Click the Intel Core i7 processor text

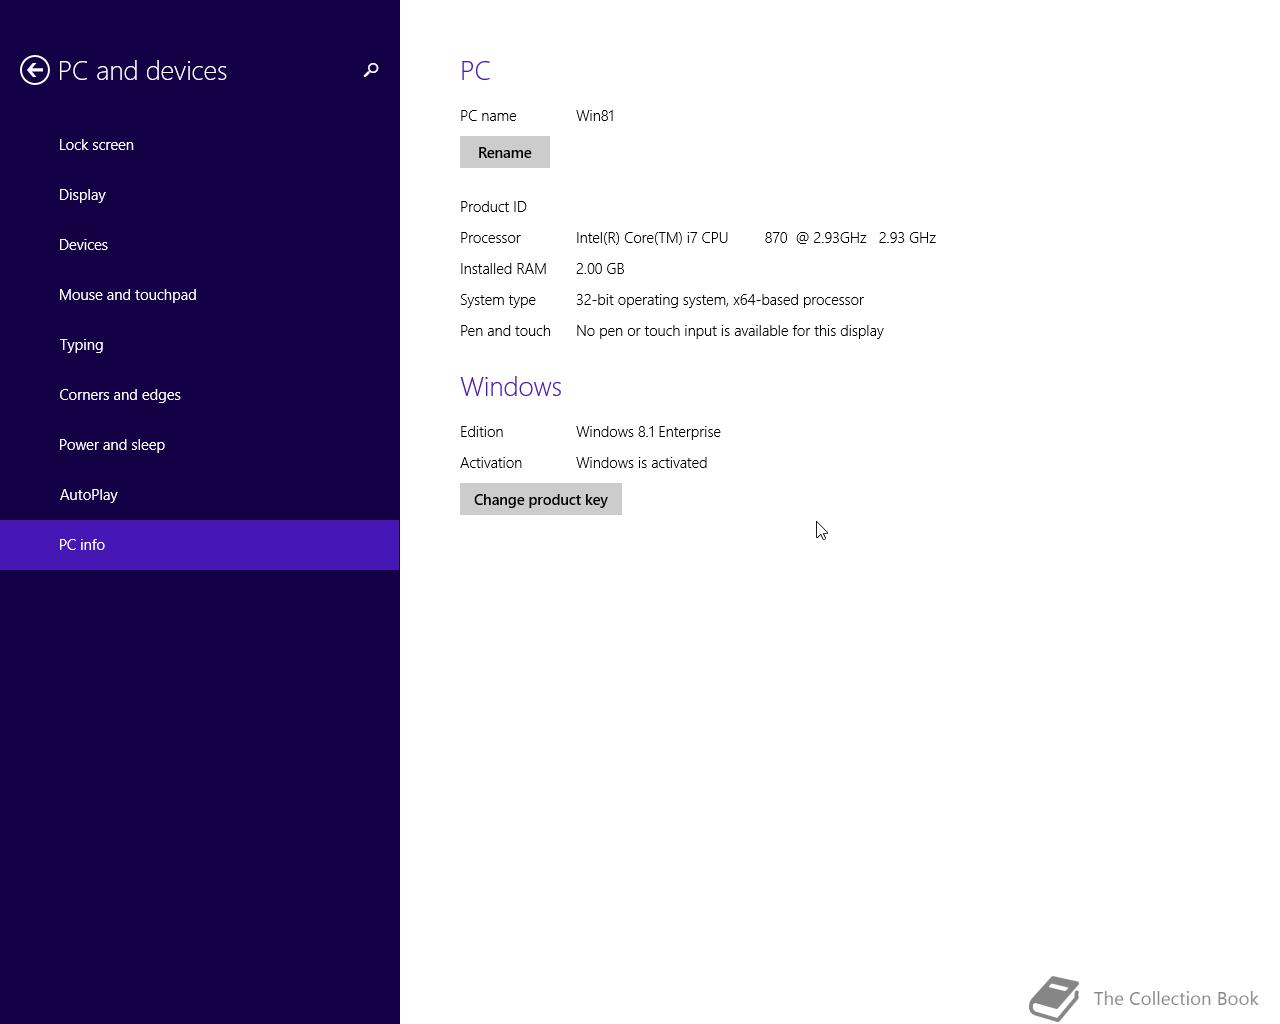tap(756, 238)
